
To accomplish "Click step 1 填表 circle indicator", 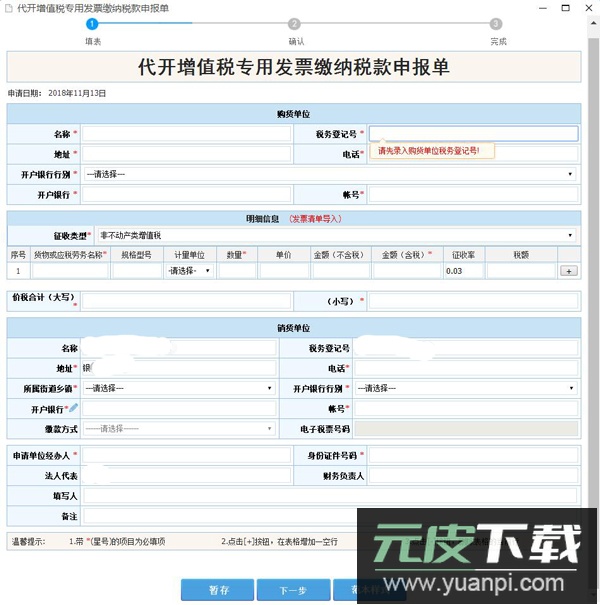I will (93, 24).
